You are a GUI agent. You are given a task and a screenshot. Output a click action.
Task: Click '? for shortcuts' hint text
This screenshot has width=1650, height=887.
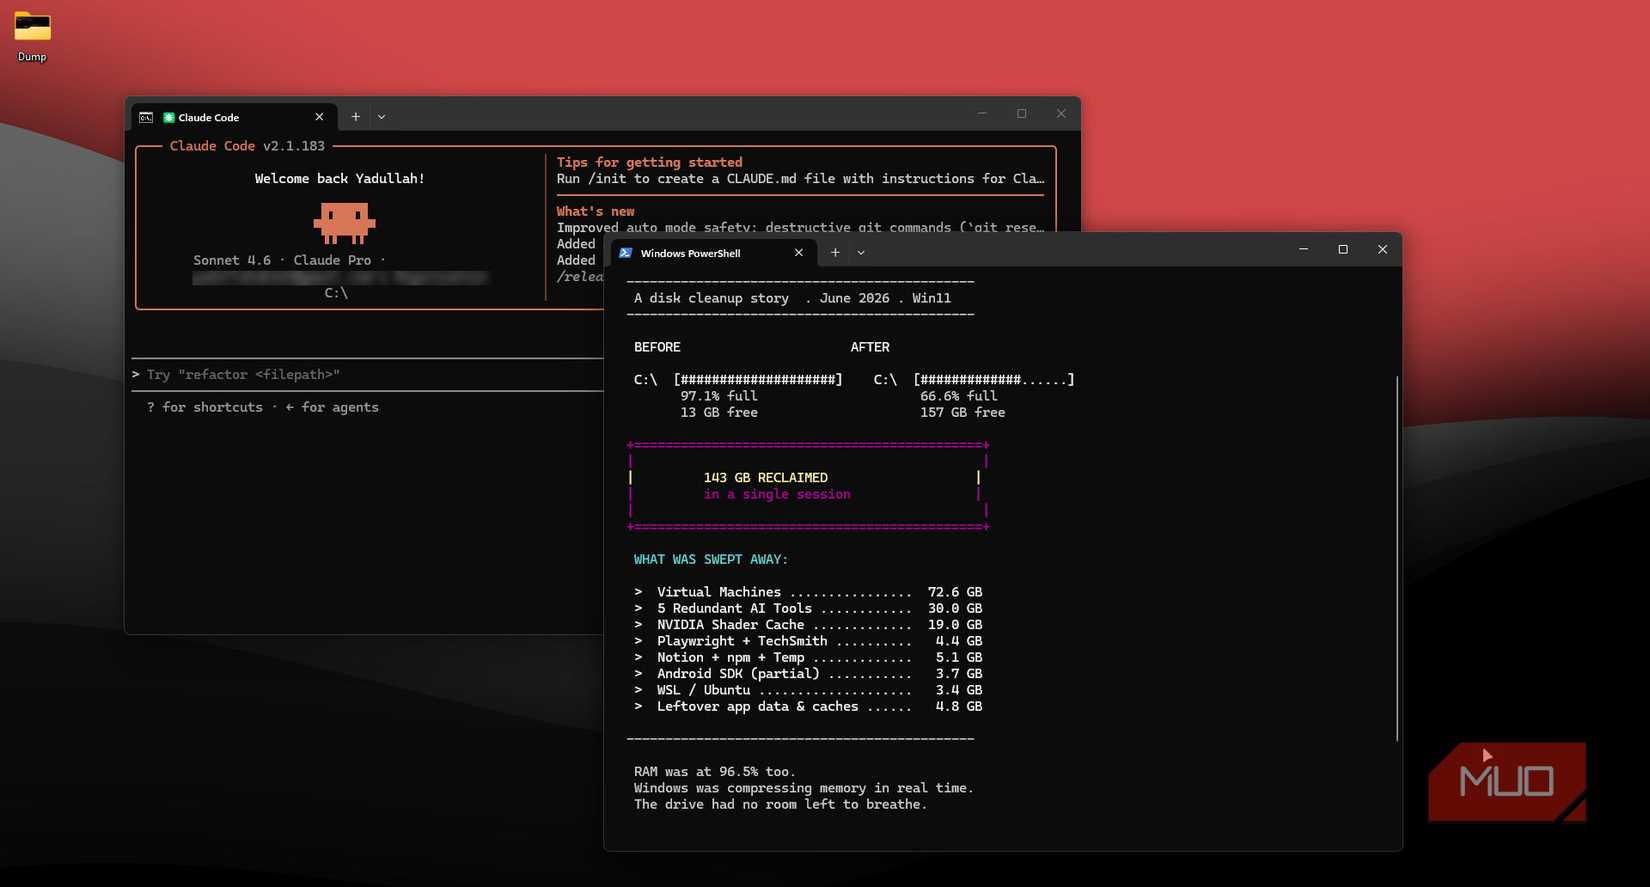coord(205,407)
